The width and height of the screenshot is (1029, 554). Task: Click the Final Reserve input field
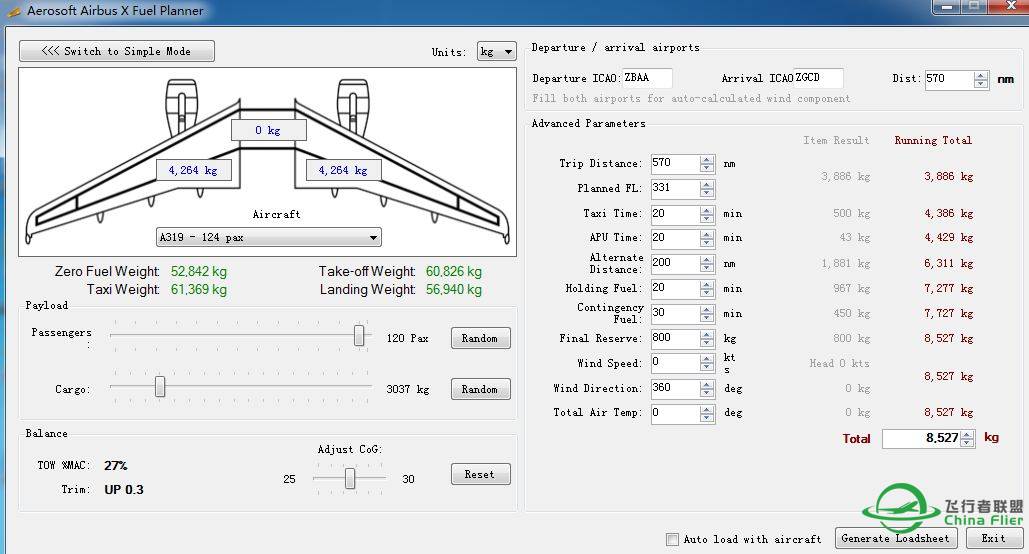click(675, 339)
